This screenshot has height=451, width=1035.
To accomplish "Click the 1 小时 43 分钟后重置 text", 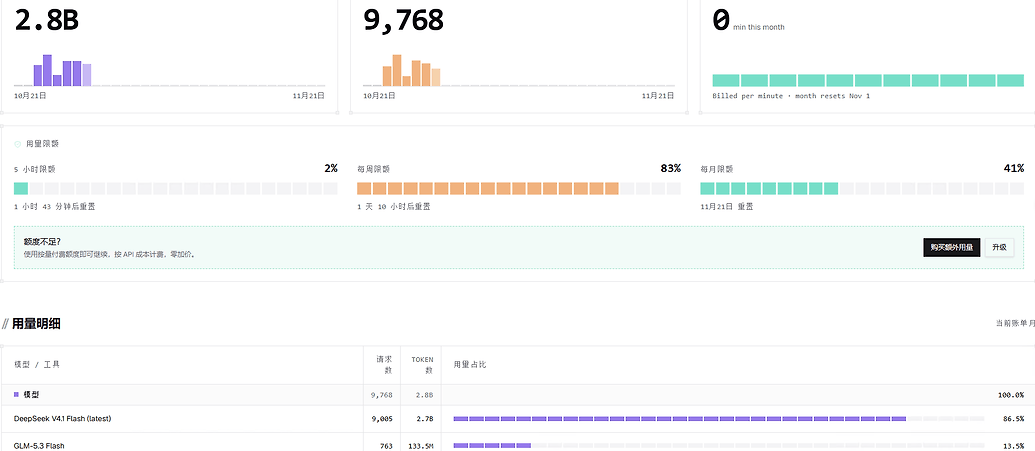I will click(x=54, y=207).
